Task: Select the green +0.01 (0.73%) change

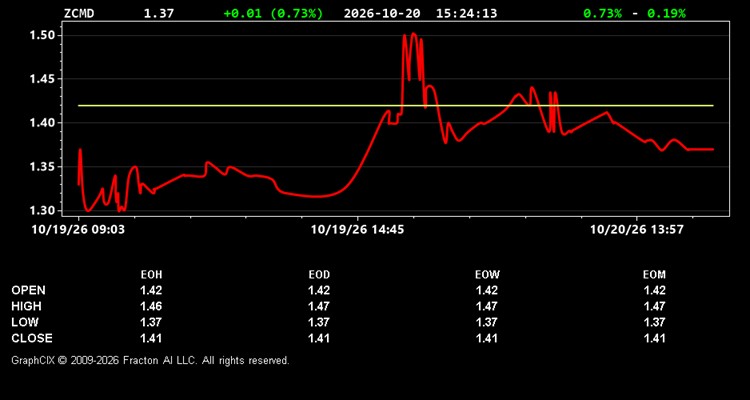Action: pos(273,13)
